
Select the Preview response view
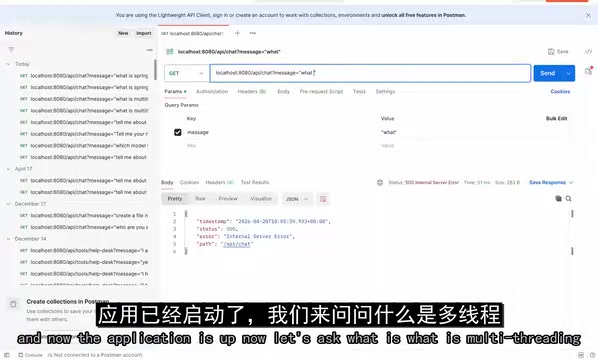[228, 199]
